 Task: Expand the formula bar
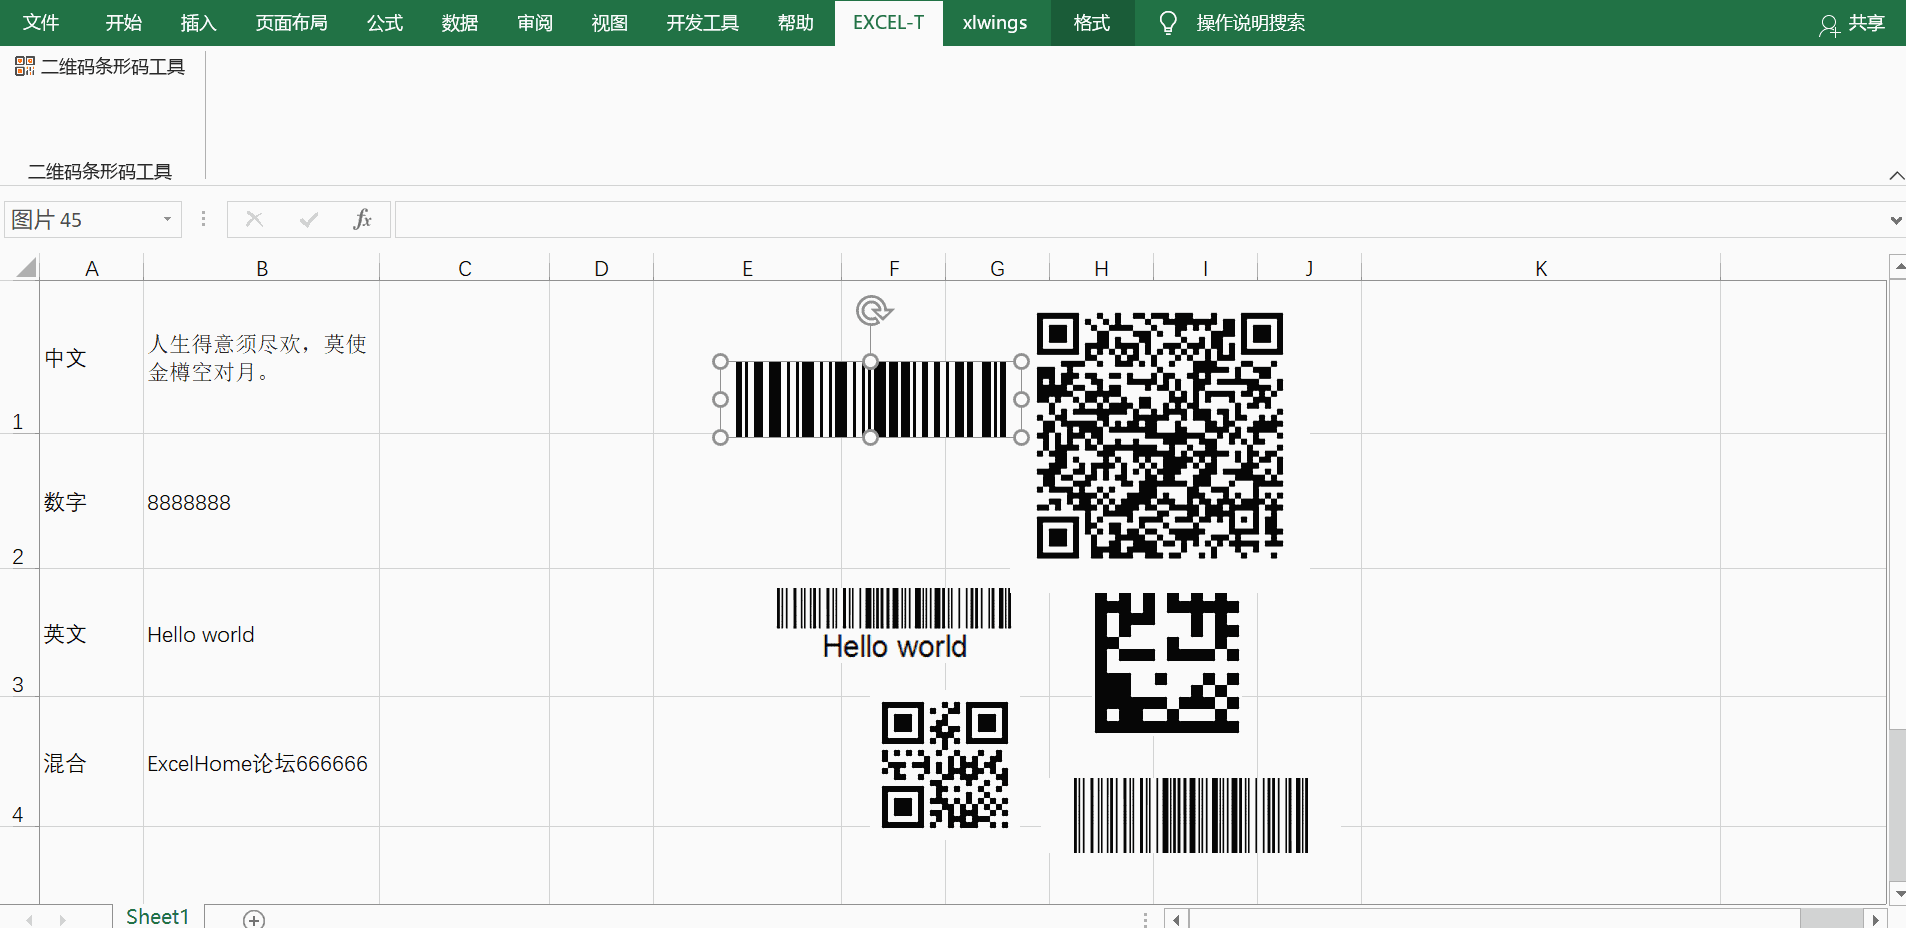(x=1895, y=220)
